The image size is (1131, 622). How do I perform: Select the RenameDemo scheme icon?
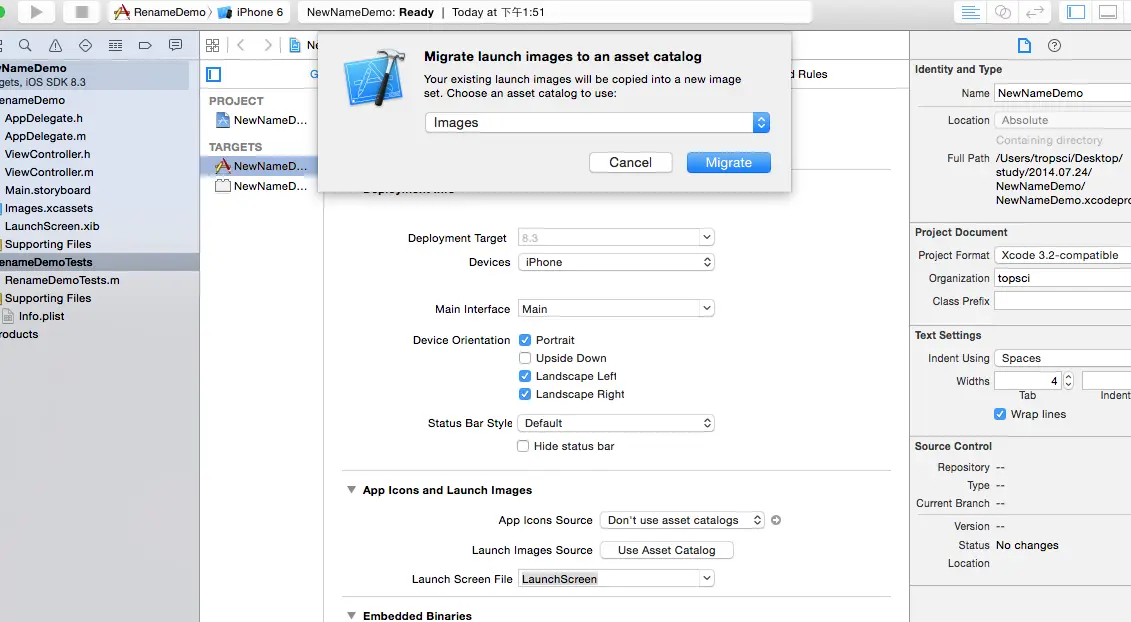tap(123, 12)
